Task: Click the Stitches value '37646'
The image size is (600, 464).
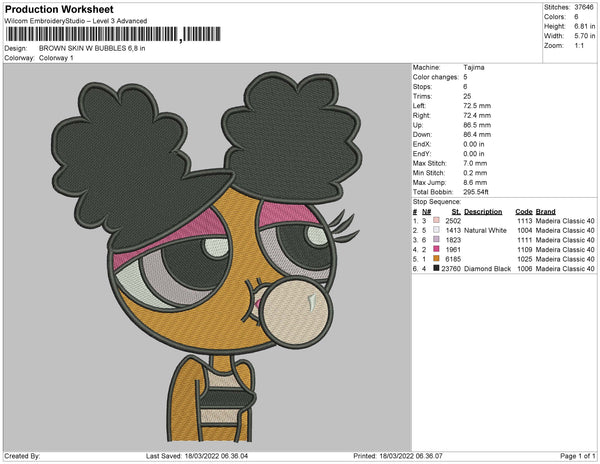Action: click(x=584, y=7)
